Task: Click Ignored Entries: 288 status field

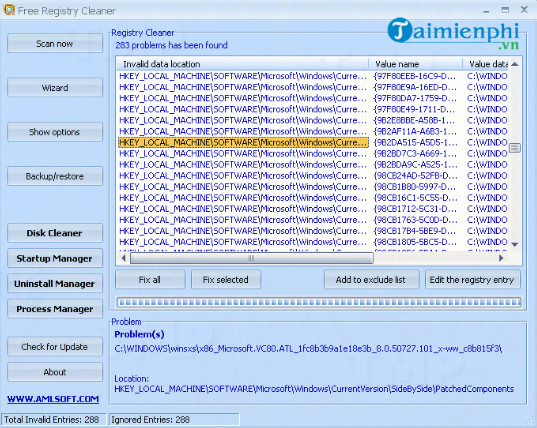Action: click(x=174, y=420)
